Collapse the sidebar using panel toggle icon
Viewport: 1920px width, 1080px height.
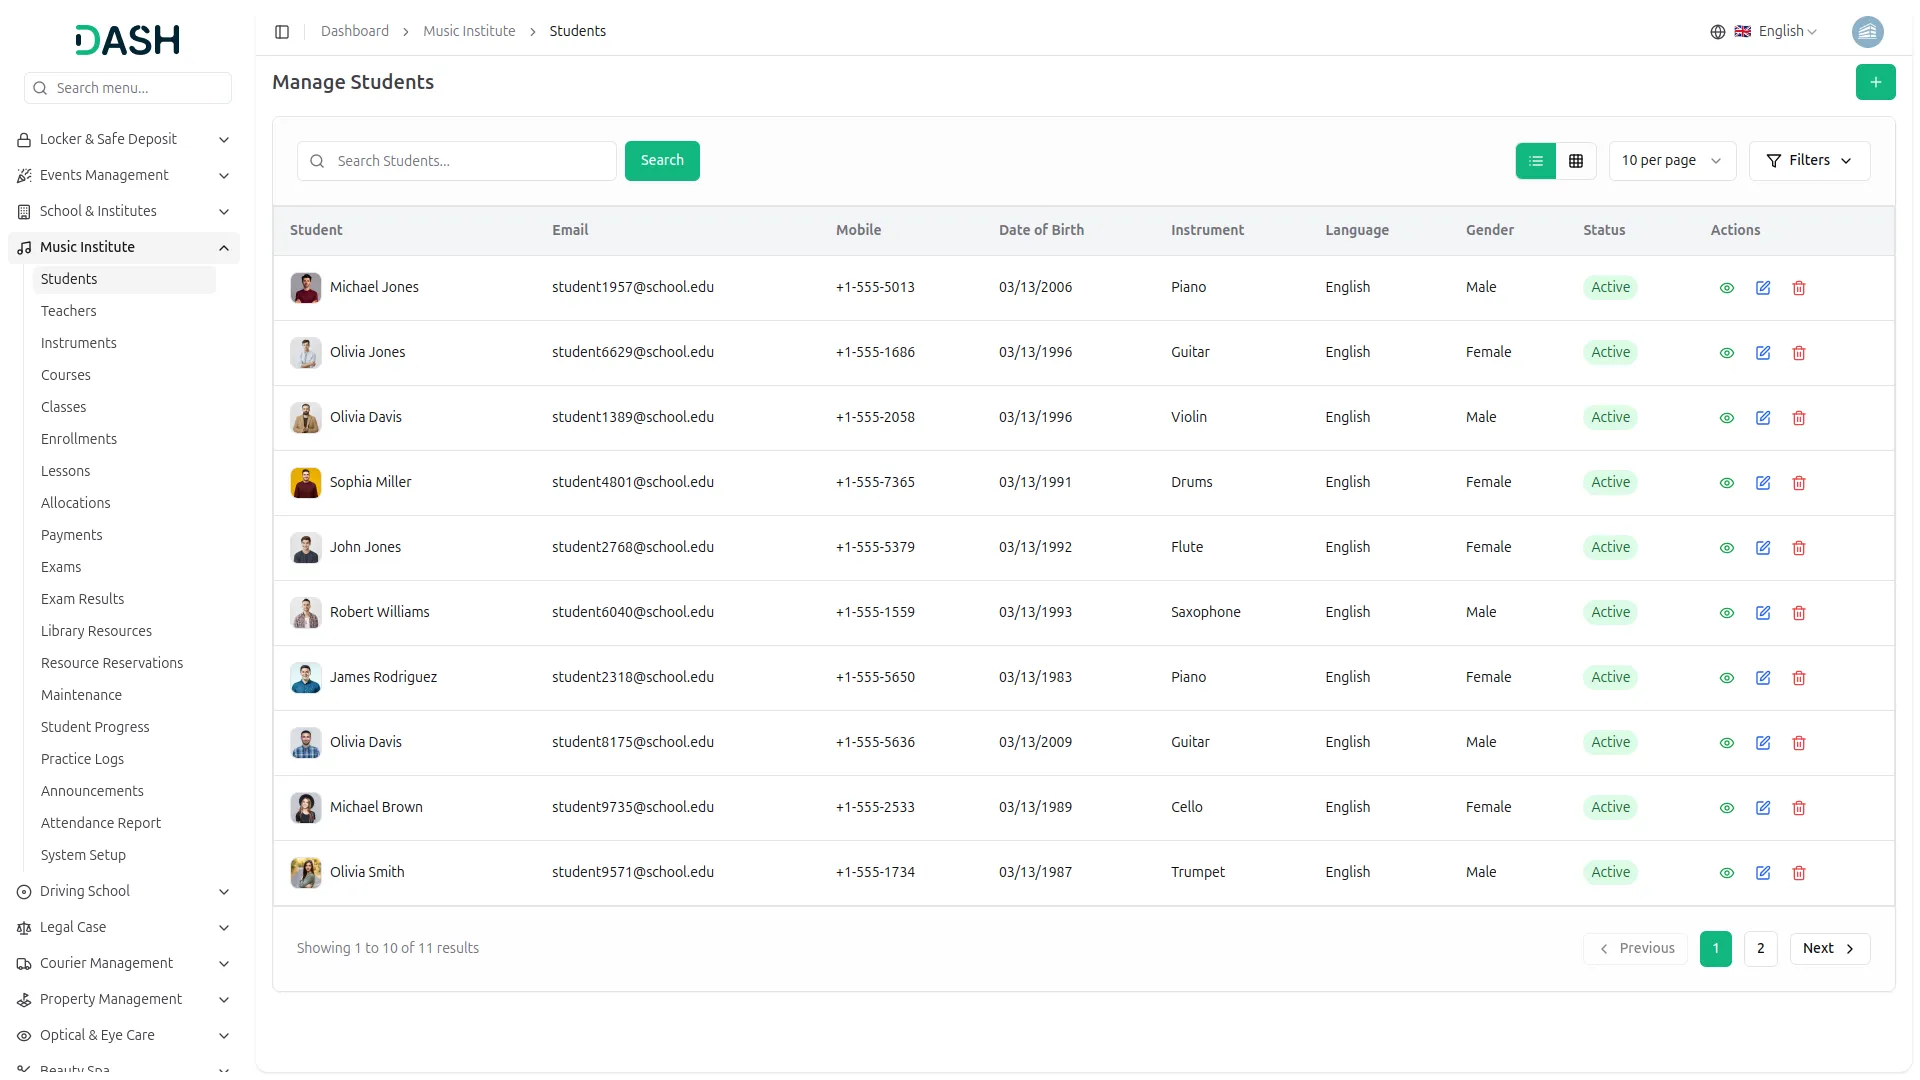282,32
